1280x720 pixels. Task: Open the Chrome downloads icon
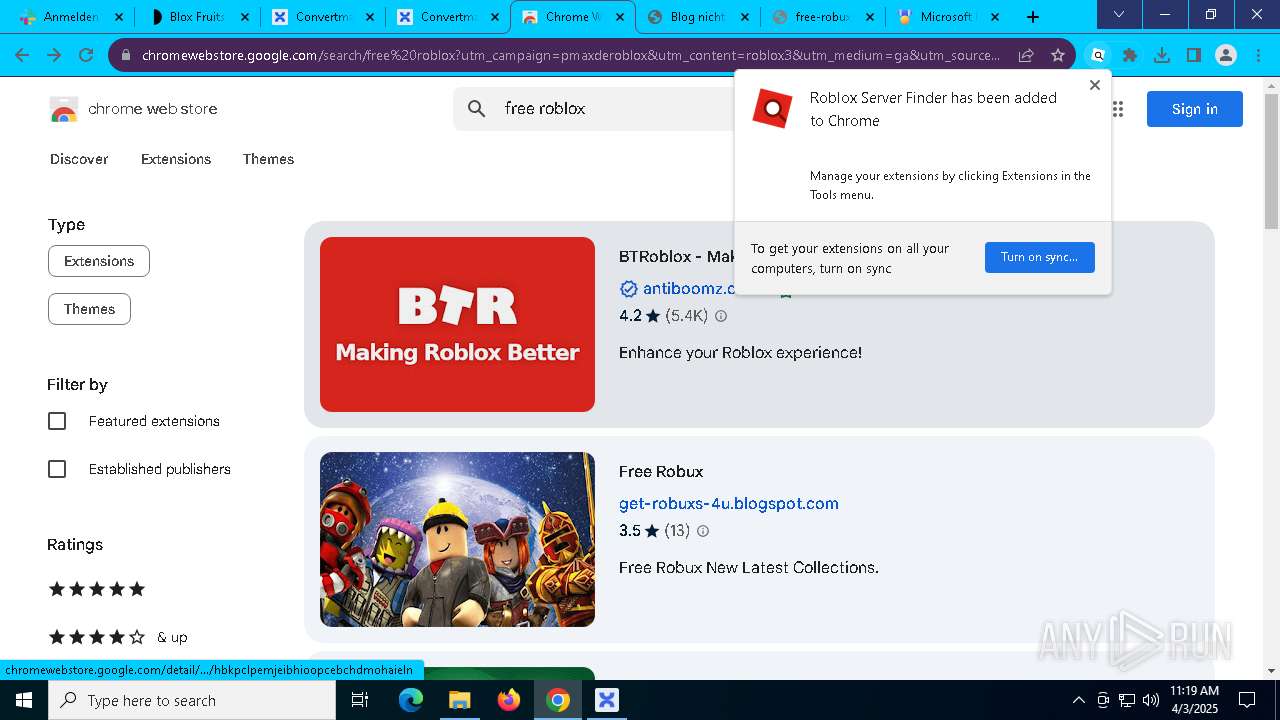[1162, 55]
